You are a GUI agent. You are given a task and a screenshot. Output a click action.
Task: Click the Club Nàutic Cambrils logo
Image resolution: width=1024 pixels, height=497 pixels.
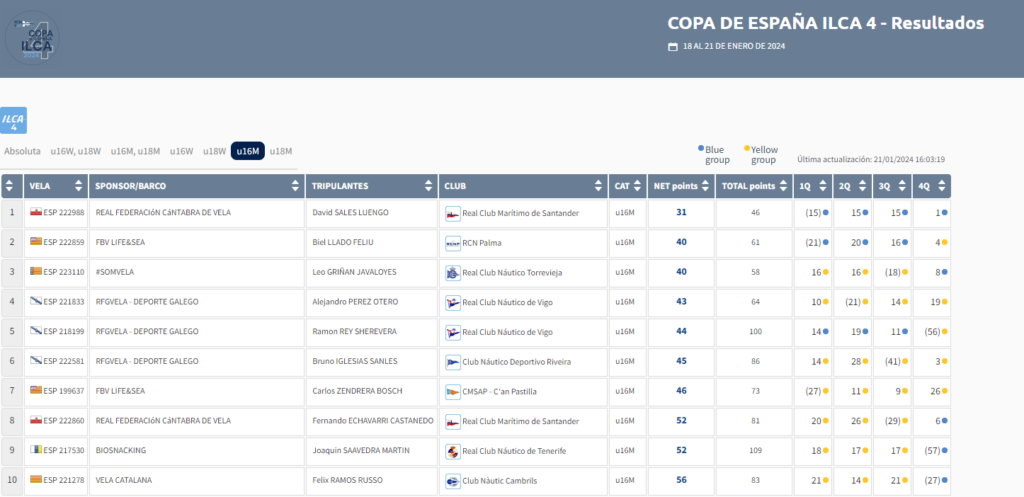[x=452, y=481]
